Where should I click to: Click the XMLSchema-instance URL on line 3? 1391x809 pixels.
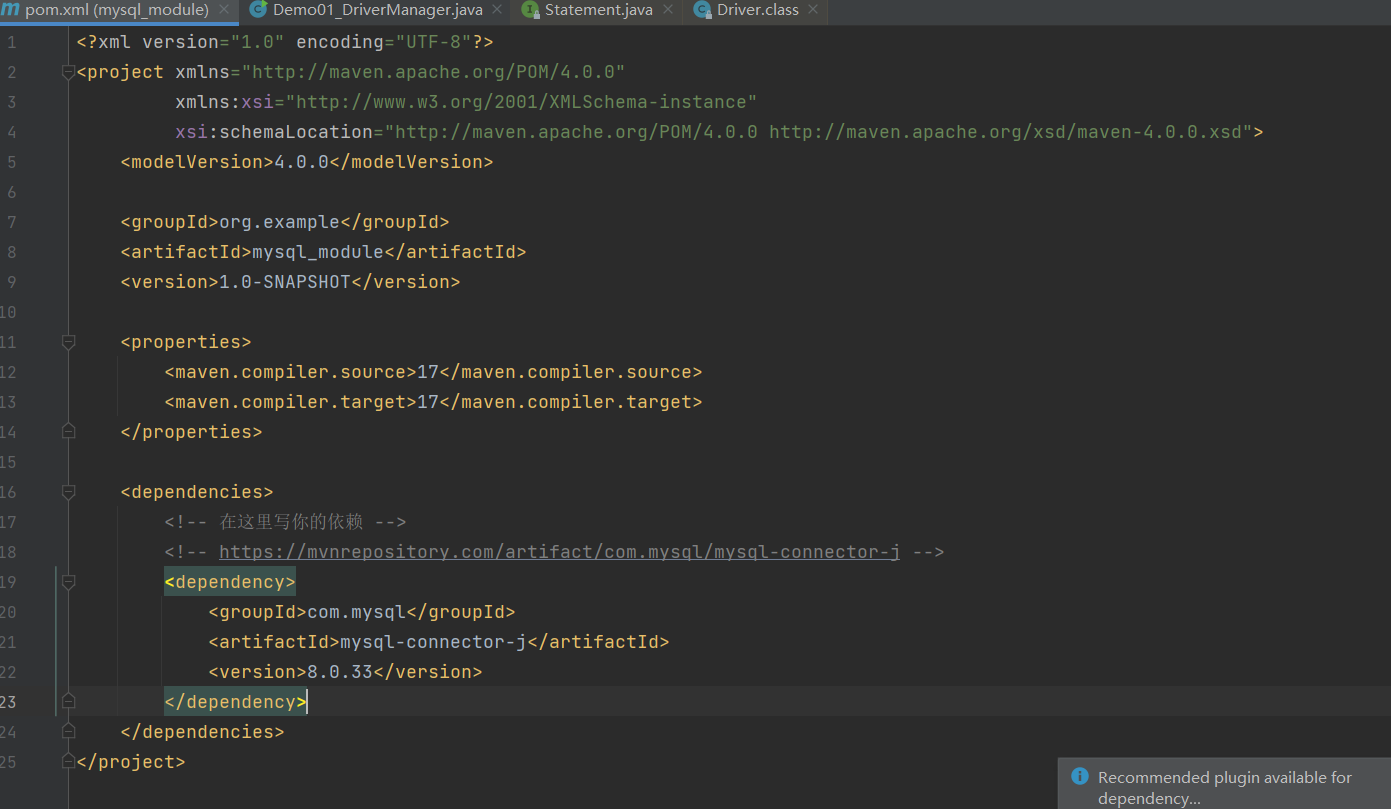(521, 102)
